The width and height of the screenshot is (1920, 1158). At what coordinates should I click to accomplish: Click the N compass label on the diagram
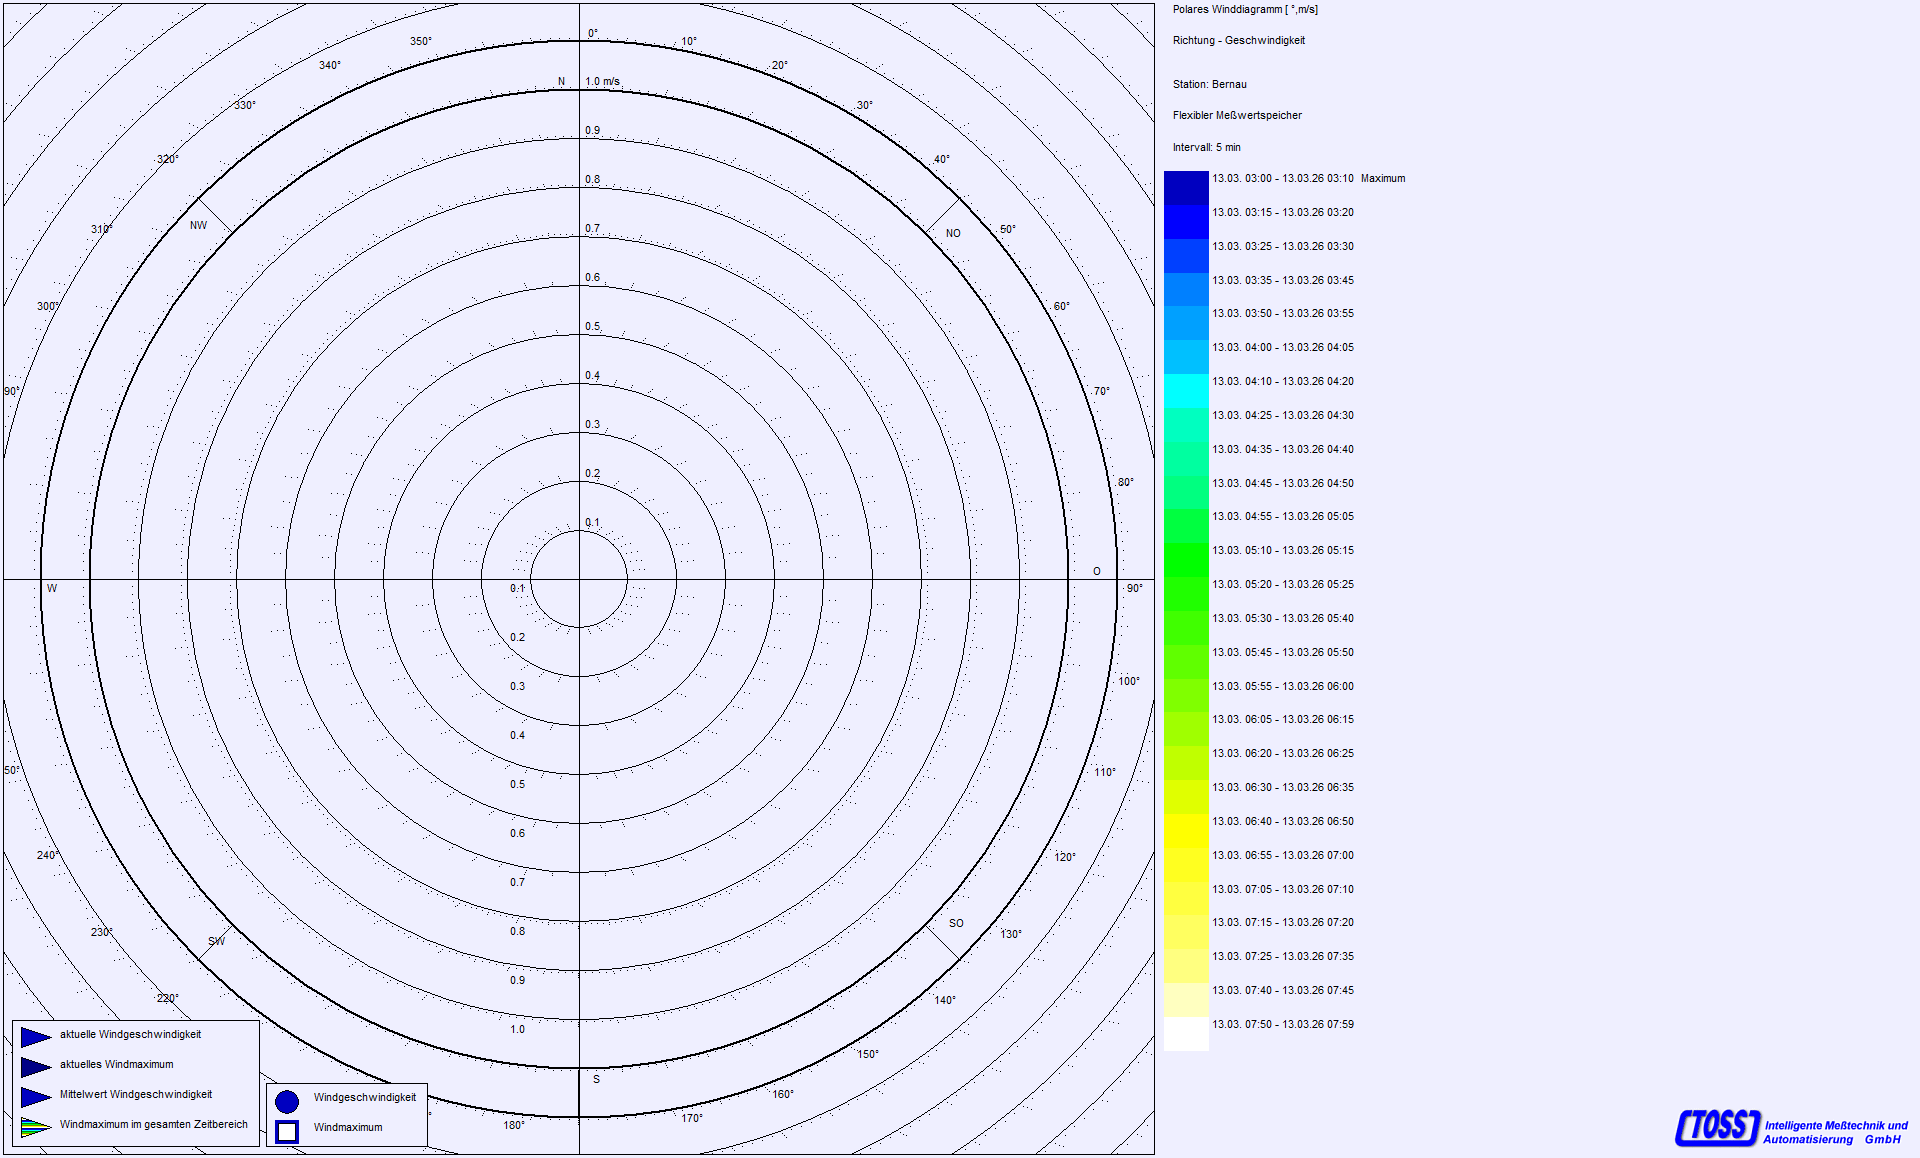(561, 82)
